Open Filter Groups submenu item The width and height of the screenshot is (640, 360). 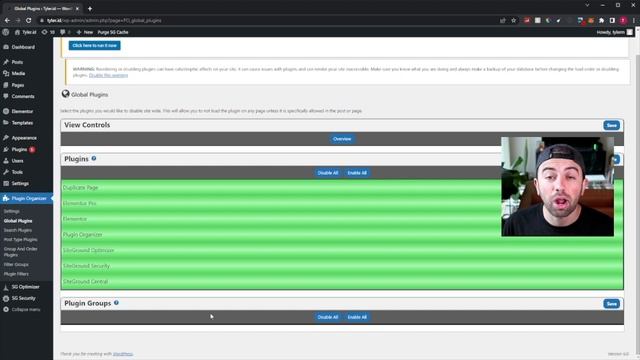[x=16, y=264]
